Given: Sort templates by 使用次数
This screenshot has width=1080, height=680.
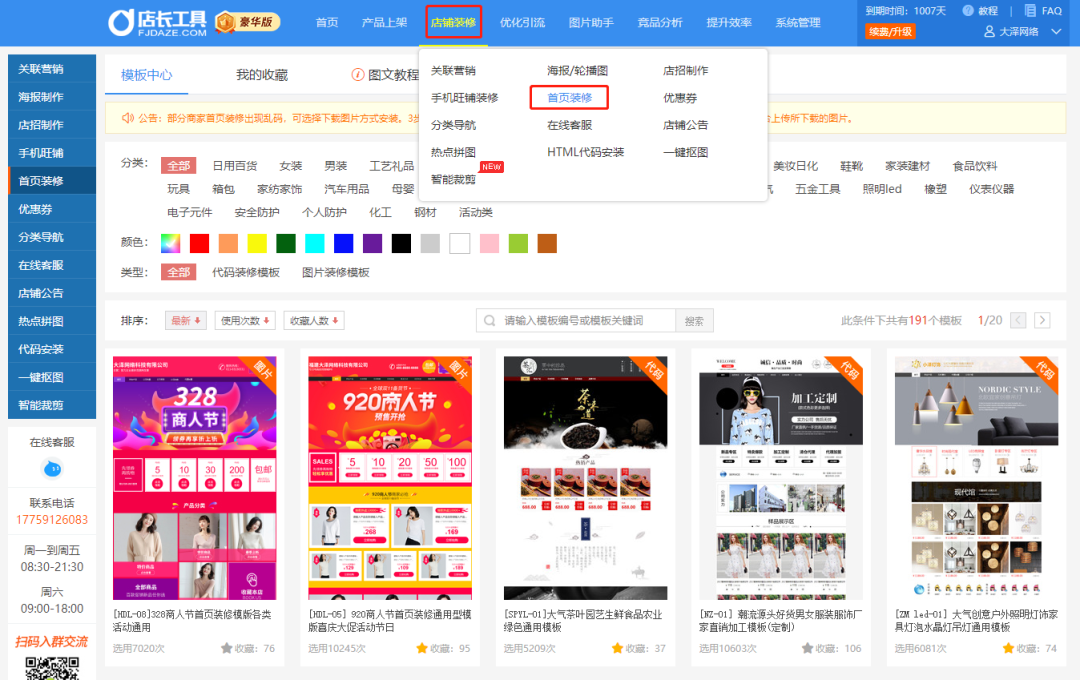Looking at the screenshot, I should (x=245, y=320).
